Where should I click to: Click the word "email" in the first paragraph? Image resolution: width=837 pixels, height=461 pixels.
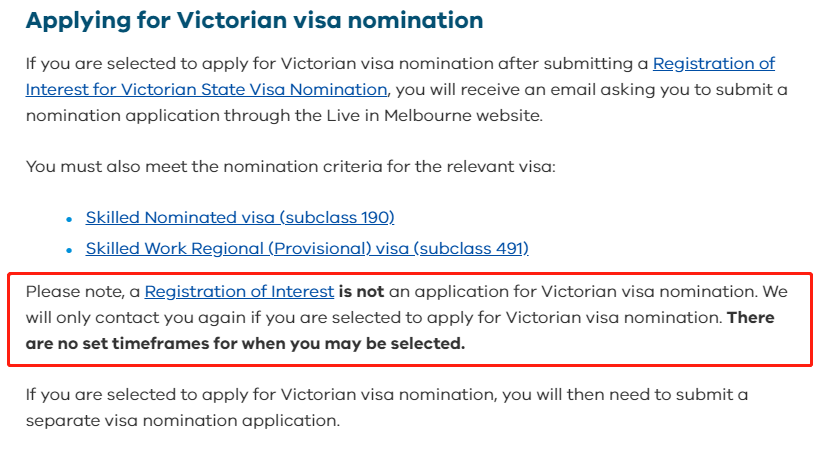coord(573,90)
